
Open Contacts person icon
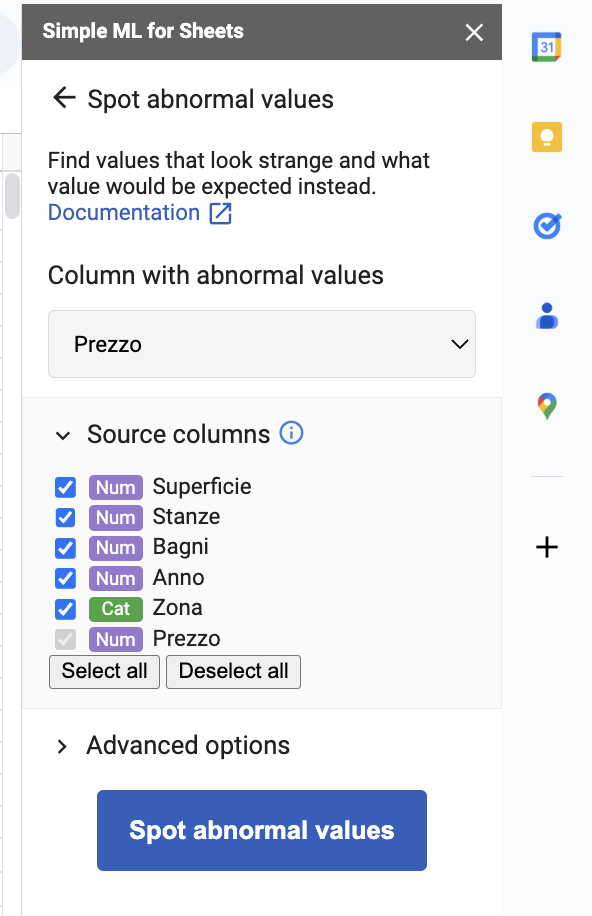[547, 316]
